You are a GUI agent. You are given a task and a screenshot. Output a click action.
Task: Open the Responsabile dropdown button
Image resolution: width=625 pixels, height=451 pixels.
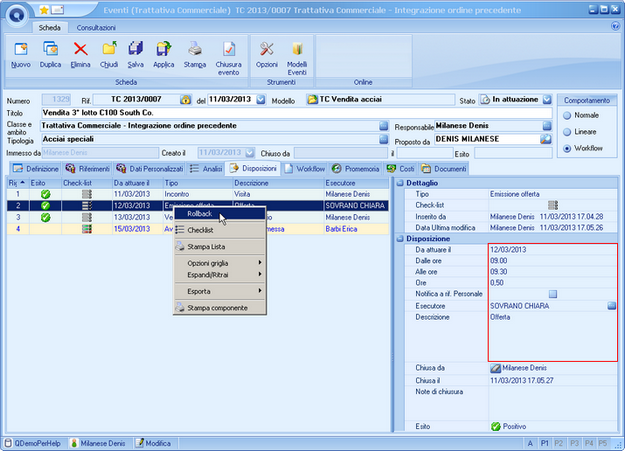(547, 126)
